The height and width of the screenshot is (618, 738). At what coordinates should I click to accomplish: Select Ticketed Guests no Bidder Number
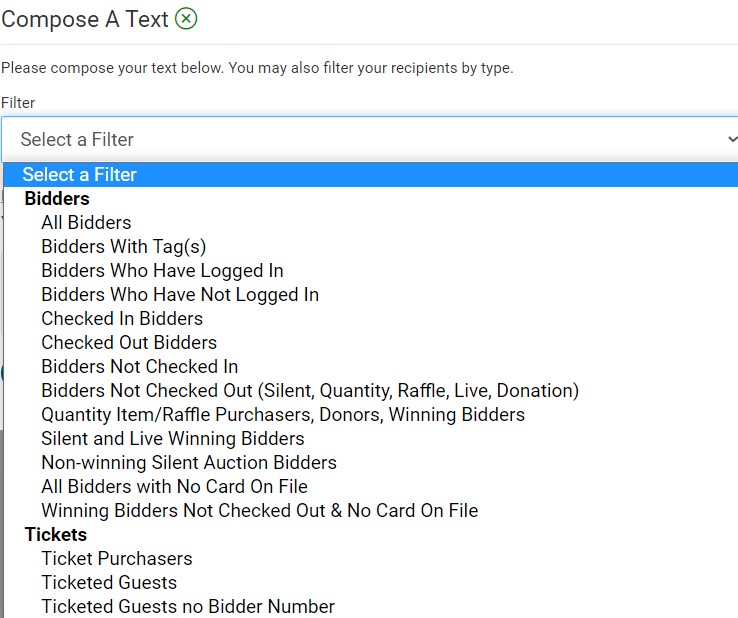(x=188, y=606)
